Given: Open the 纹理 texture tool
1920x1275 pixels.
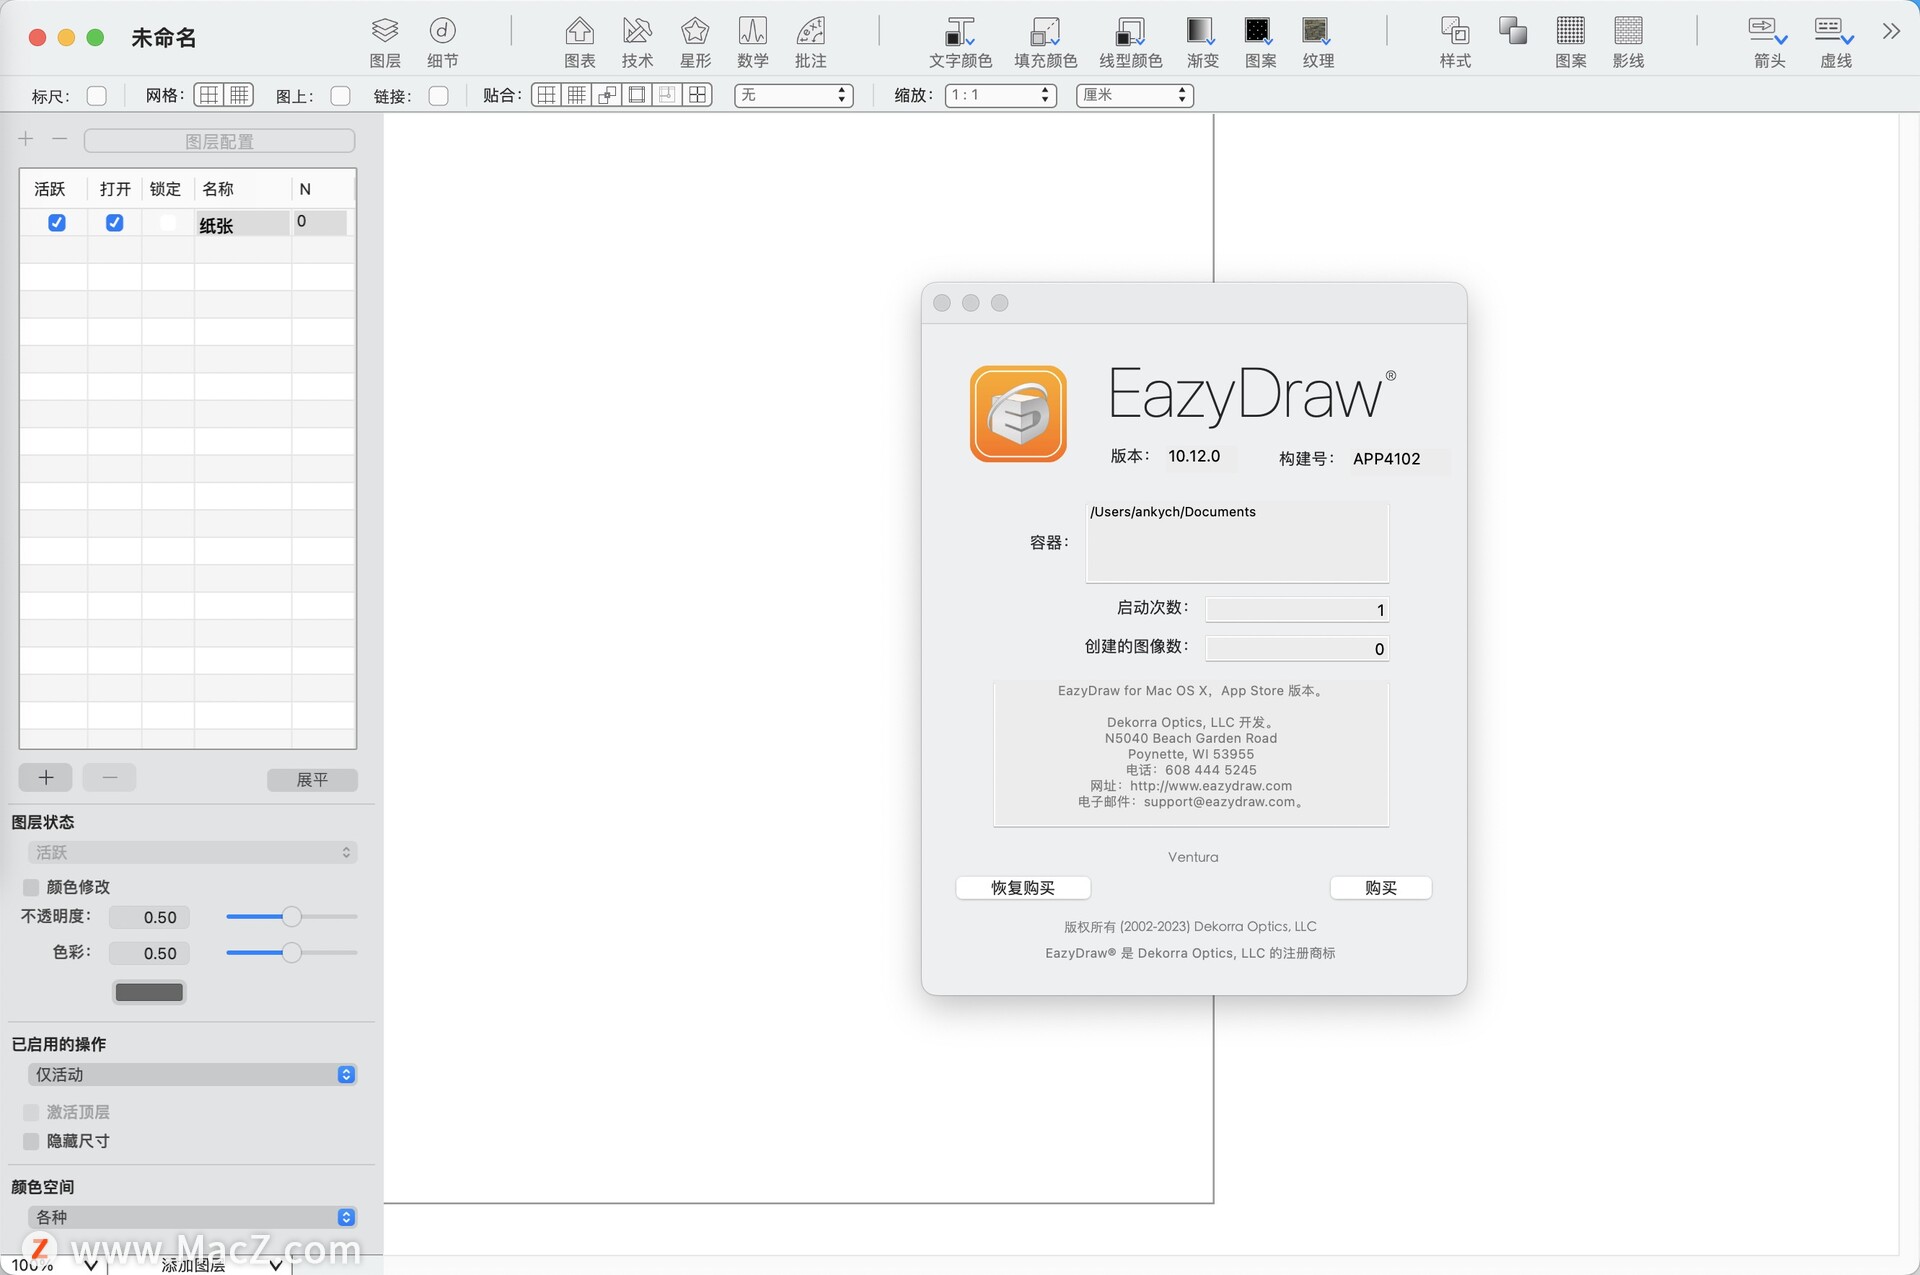Looking at the screenshot, I should [x=1318, y=42].
